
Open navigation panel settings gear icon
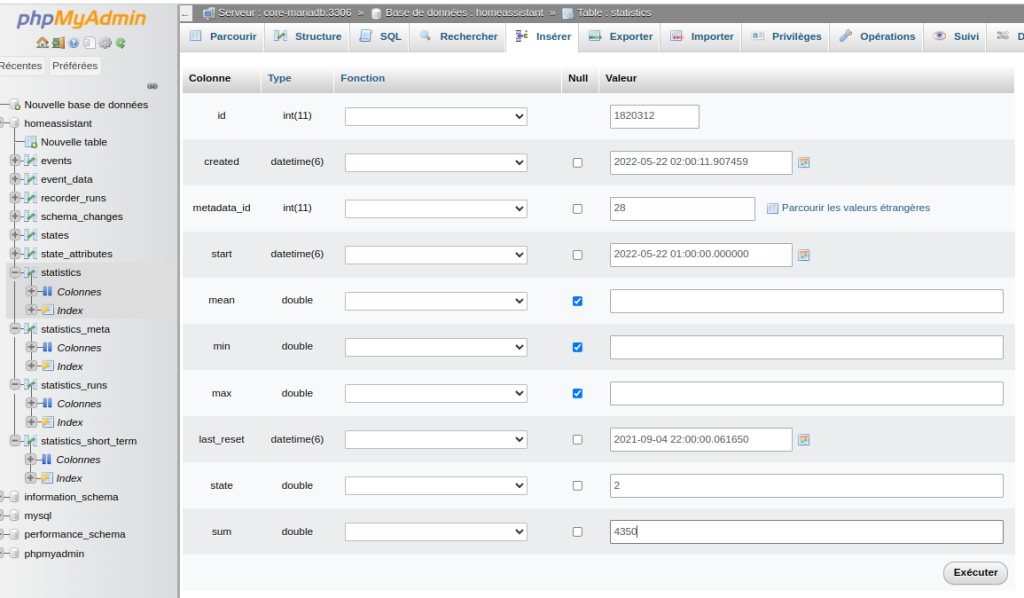click(105, 43)
